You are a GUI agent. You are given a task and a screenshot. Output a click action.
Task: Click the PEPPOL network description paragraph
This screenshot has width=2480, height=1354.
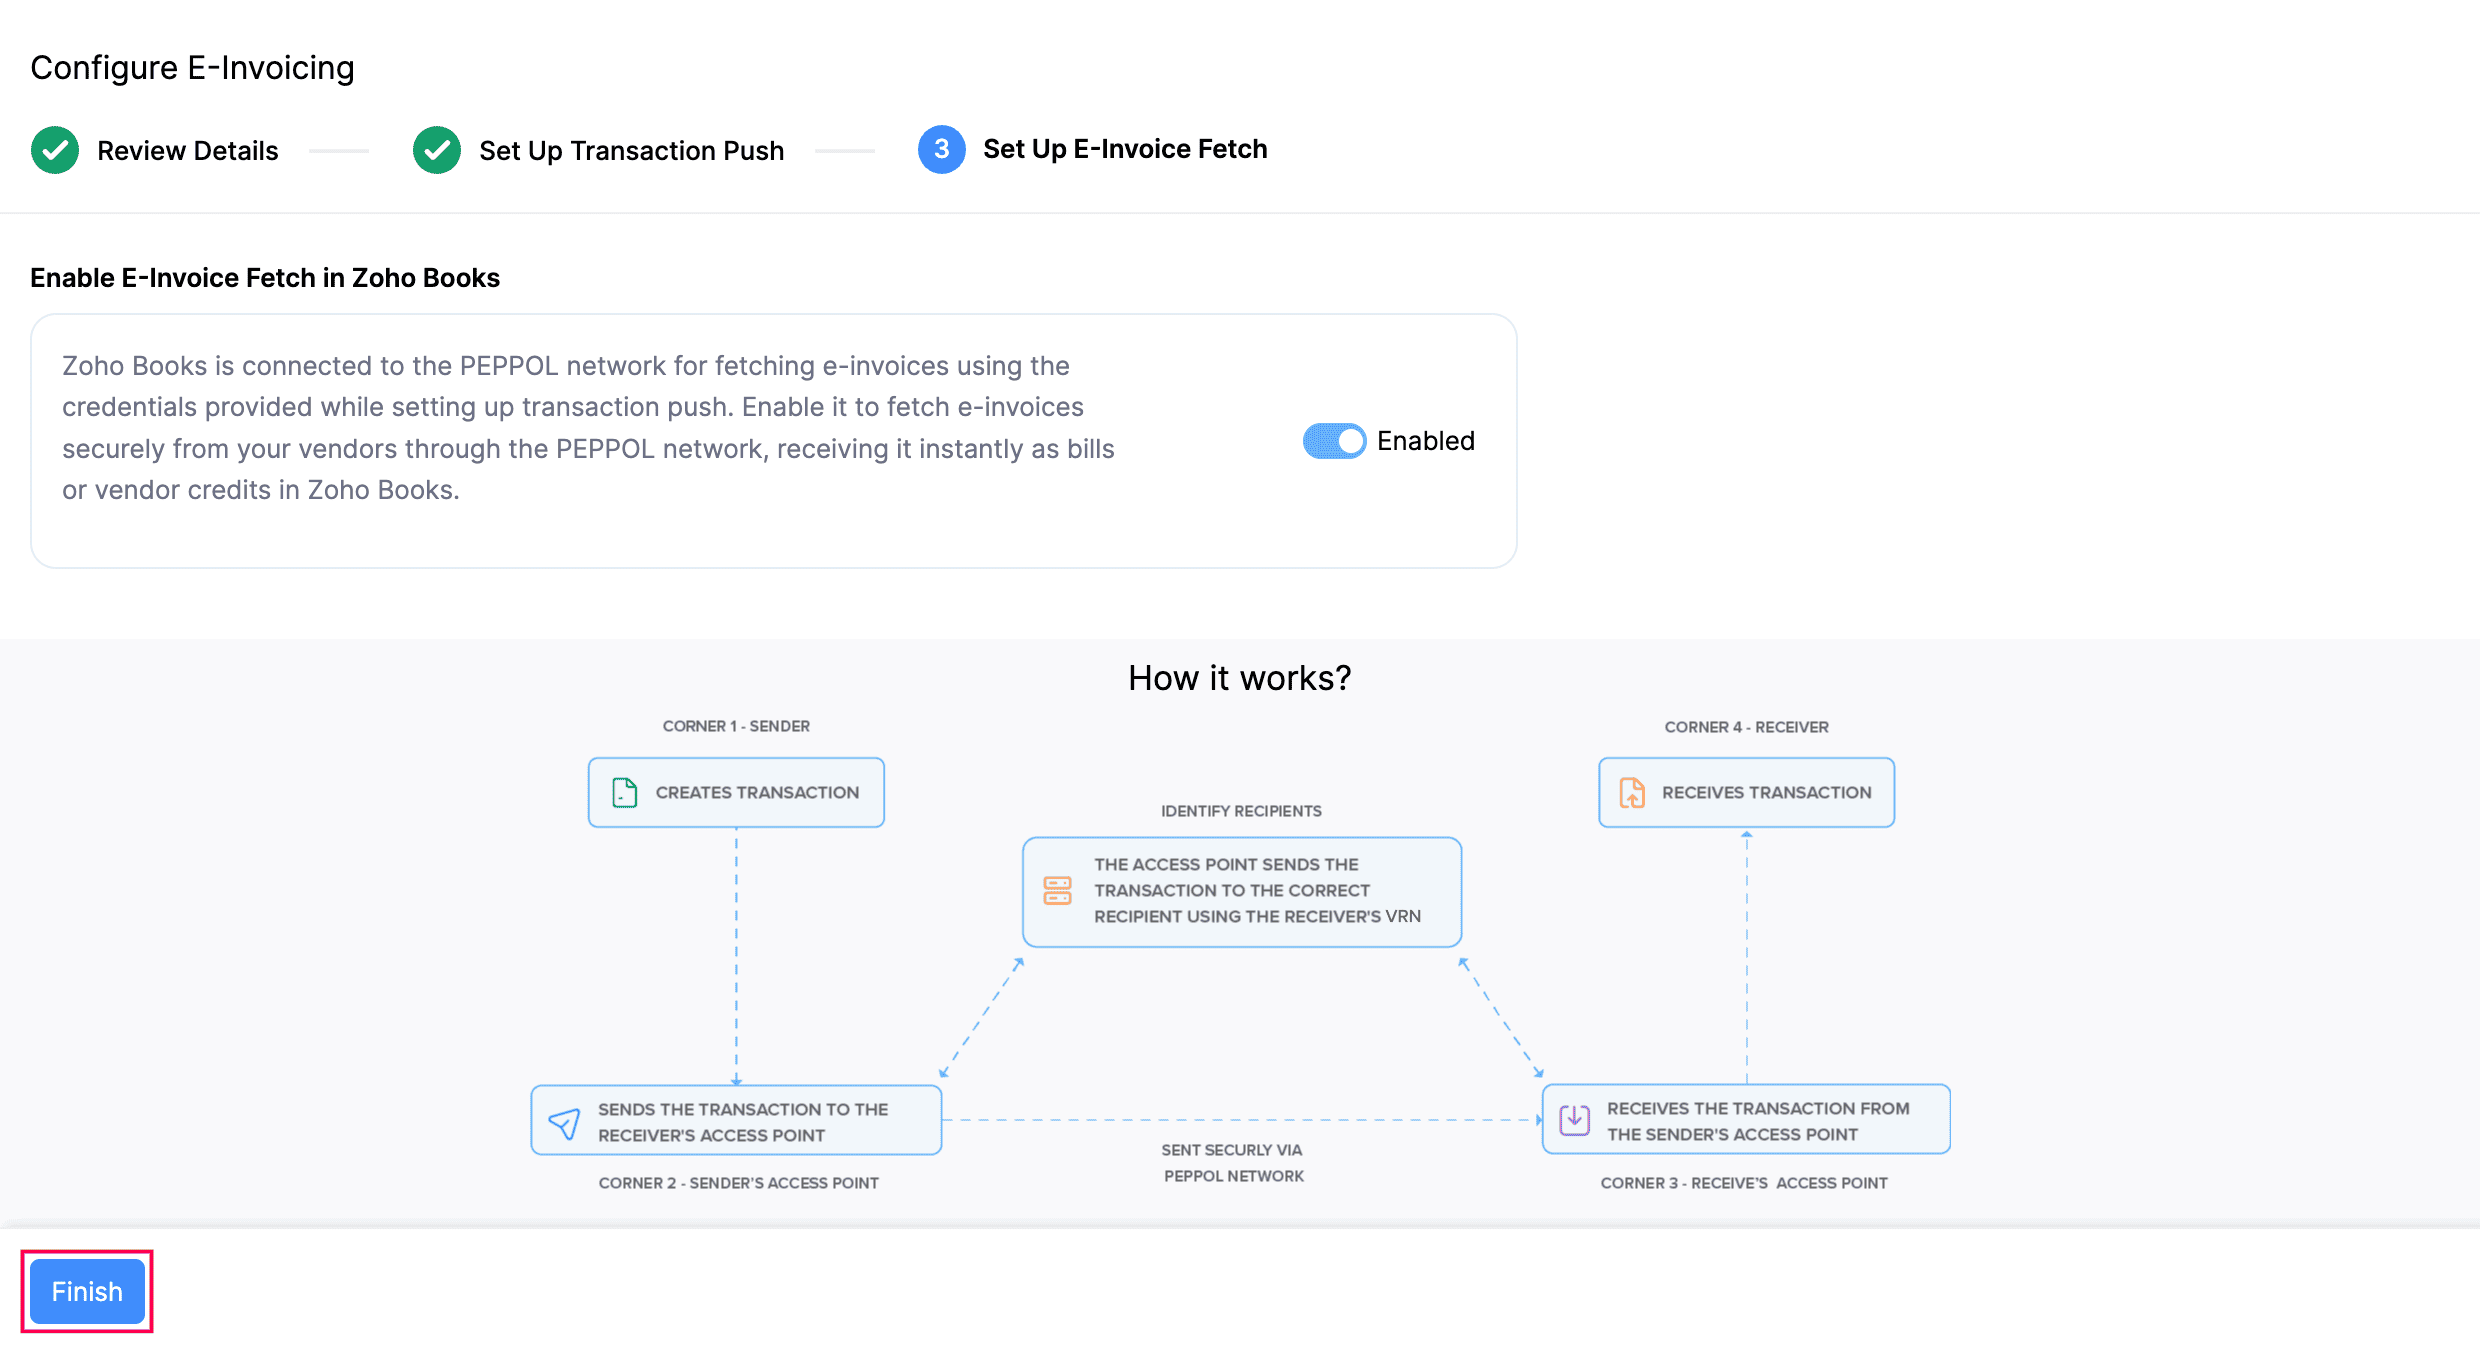pyautogui.click(x=588, y=428)
